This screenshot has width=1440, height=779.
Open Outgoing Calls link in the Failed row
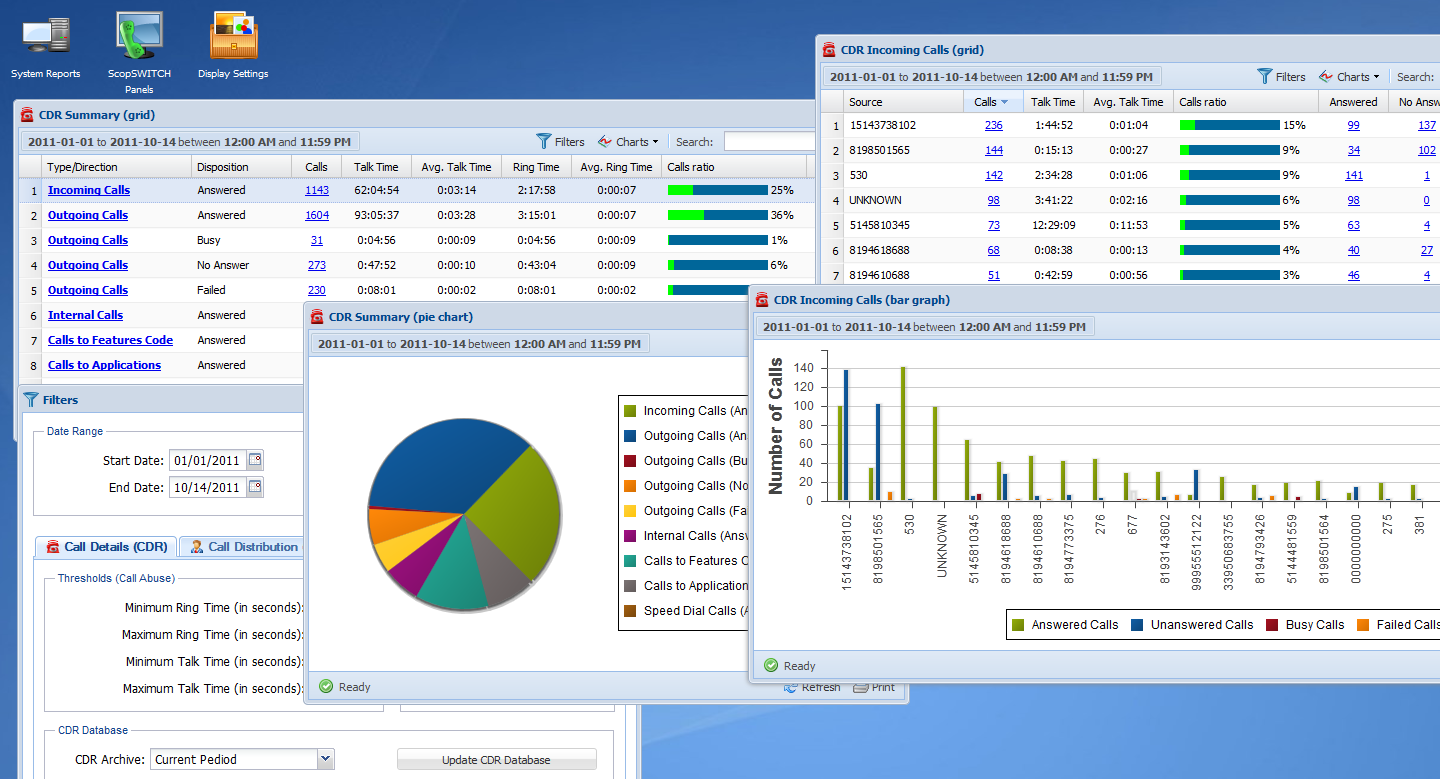click(88, 290)
